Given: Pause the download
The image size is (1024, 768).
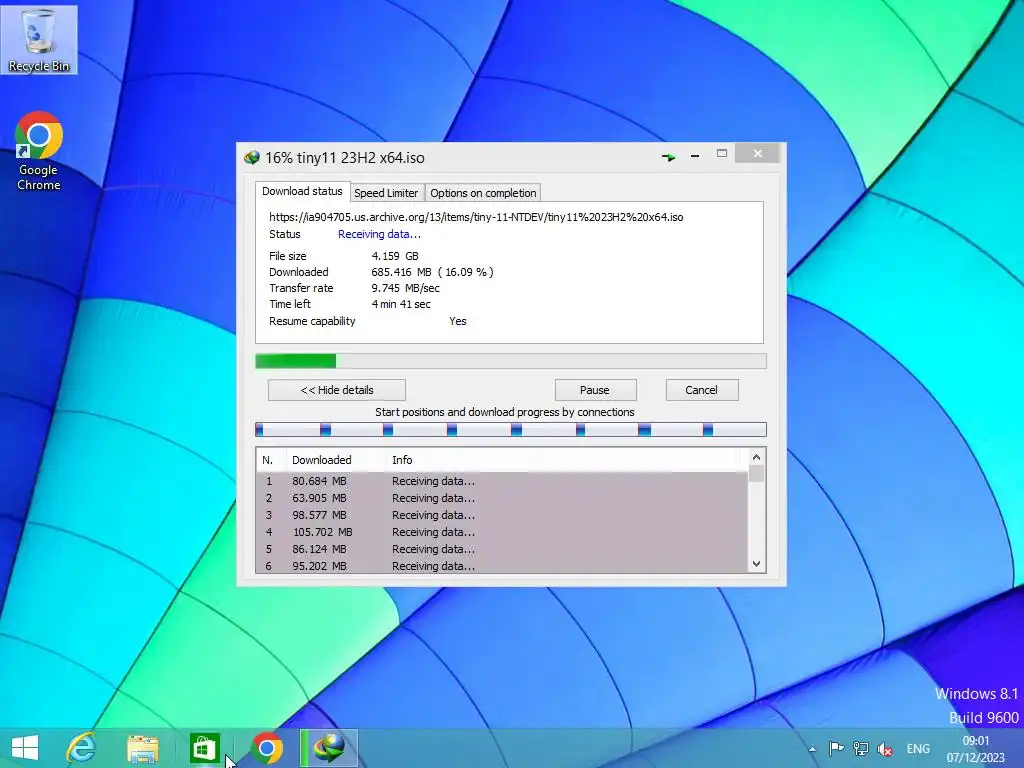Looking at the screenshot, I should [x=595, y=390].
